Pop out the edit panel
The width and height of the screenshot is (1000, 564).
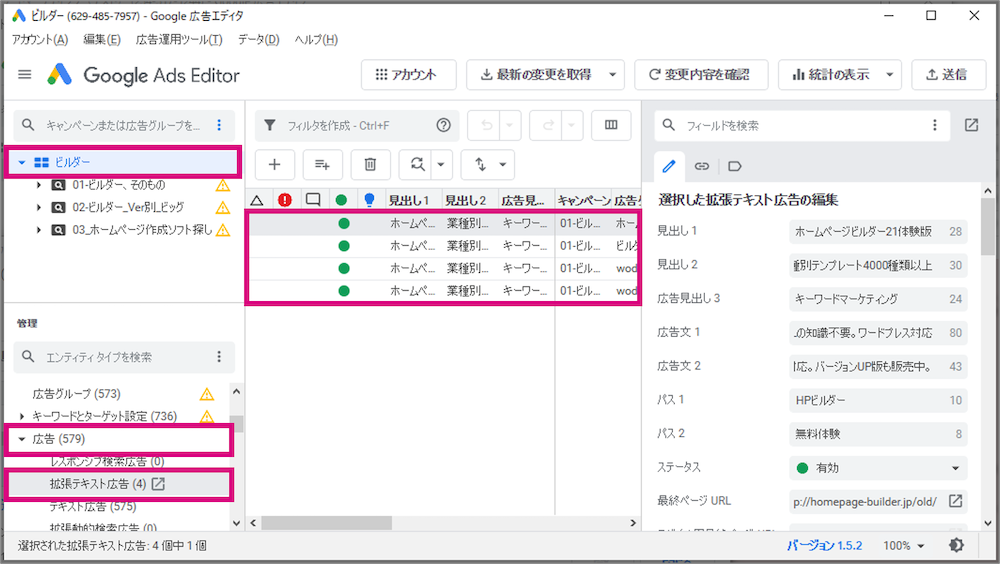click(x=971, y=125)
